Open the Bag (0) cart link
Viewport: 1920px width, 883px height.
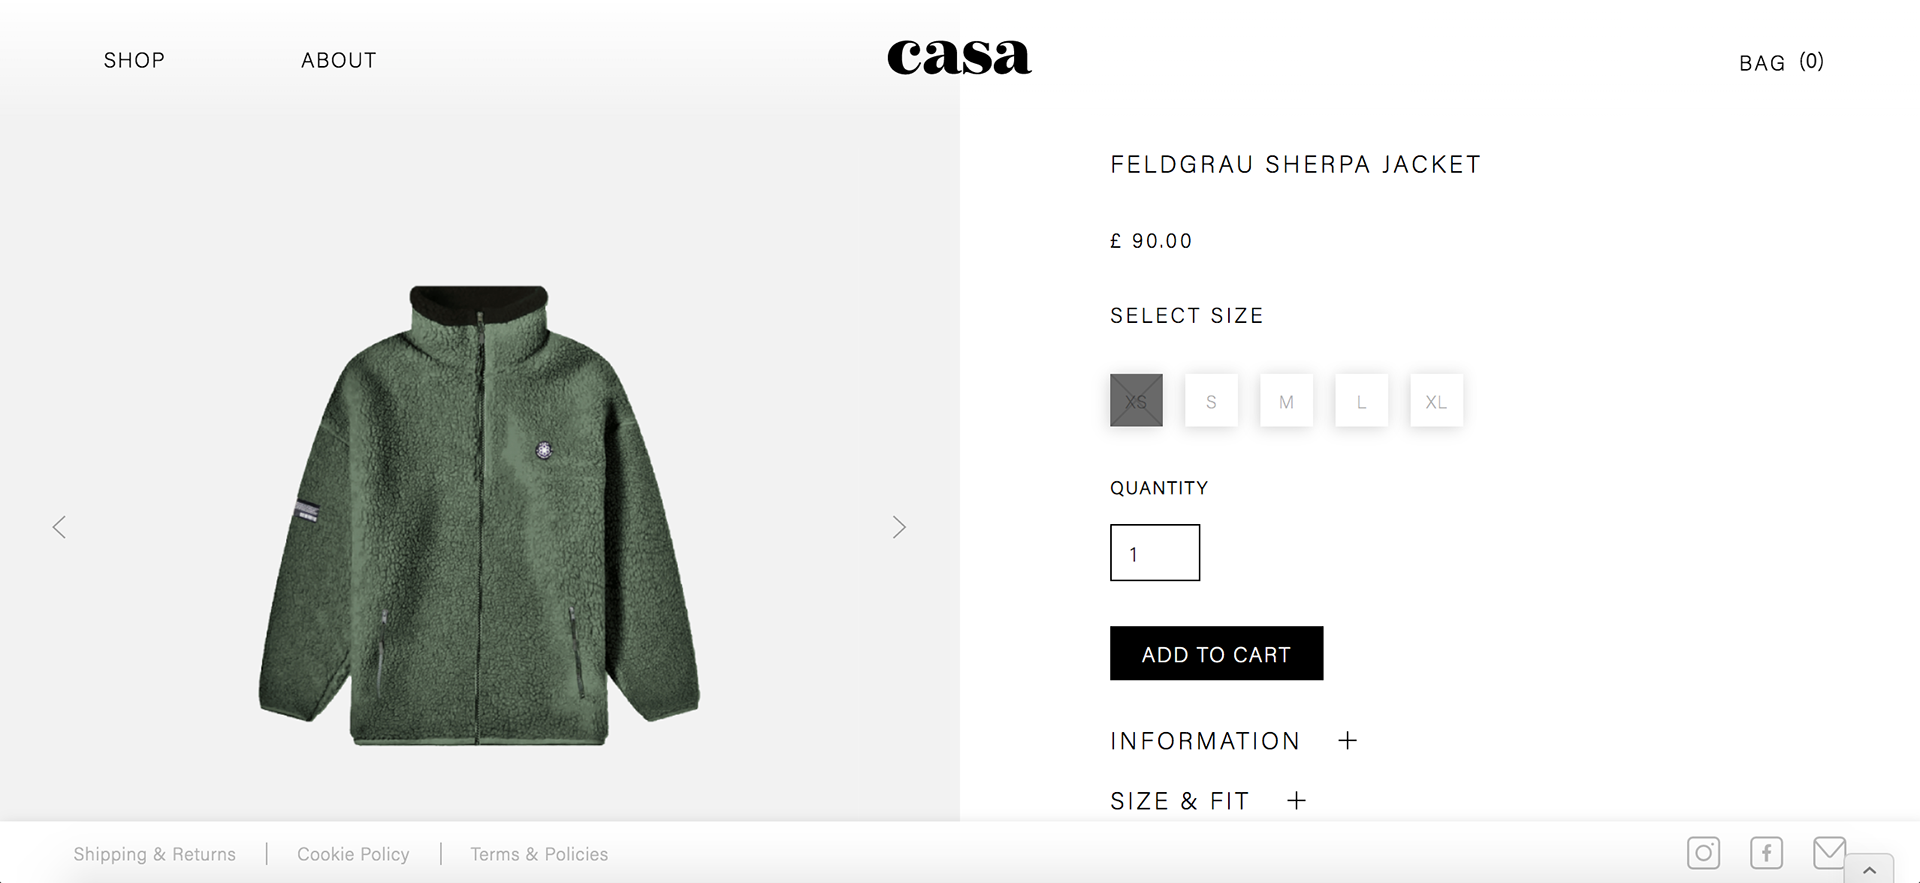coord(1781,62)
